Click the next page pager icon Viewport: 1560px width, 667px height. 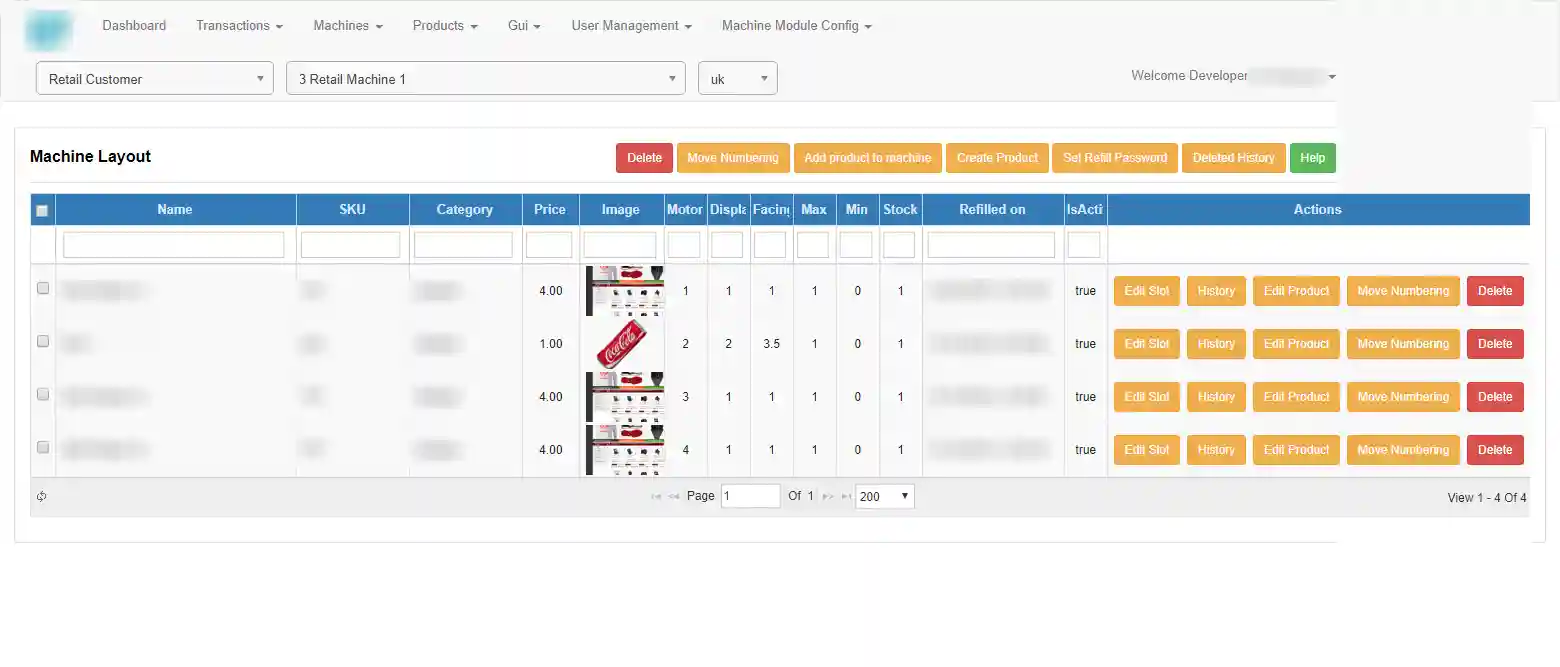827,496
